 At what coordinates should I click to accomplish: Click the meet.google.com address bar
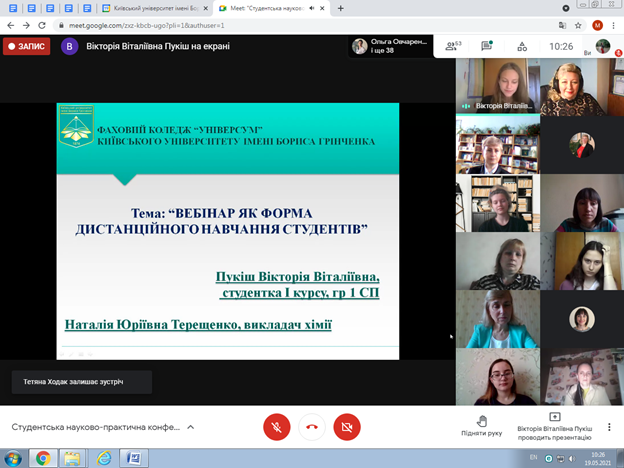(300, 24)
